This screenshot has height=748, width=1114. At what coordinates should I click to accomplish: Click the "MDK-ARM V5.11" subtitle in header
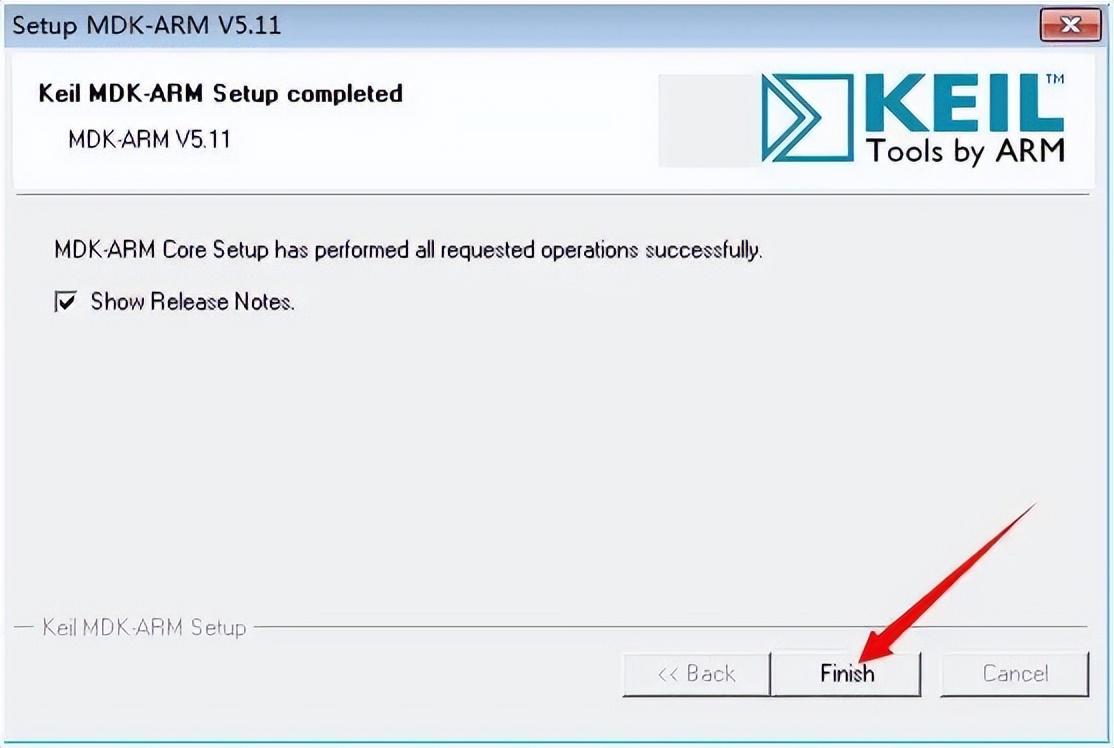149,139
